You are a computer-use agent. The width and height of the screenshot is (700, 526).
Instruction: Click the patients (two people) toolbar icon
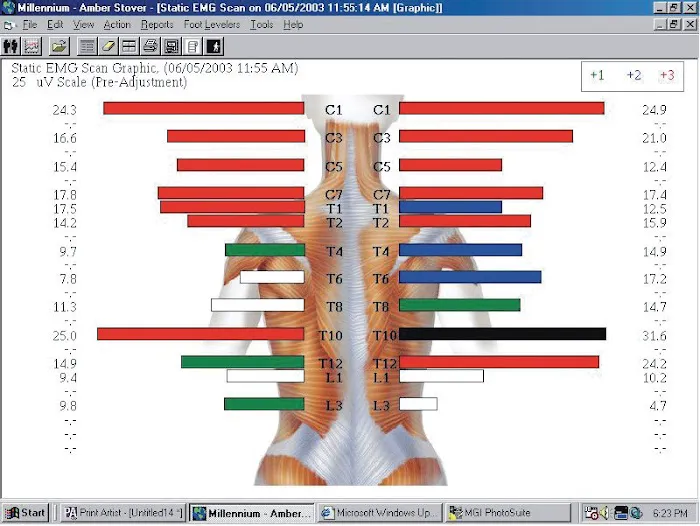tap(12, 46)
